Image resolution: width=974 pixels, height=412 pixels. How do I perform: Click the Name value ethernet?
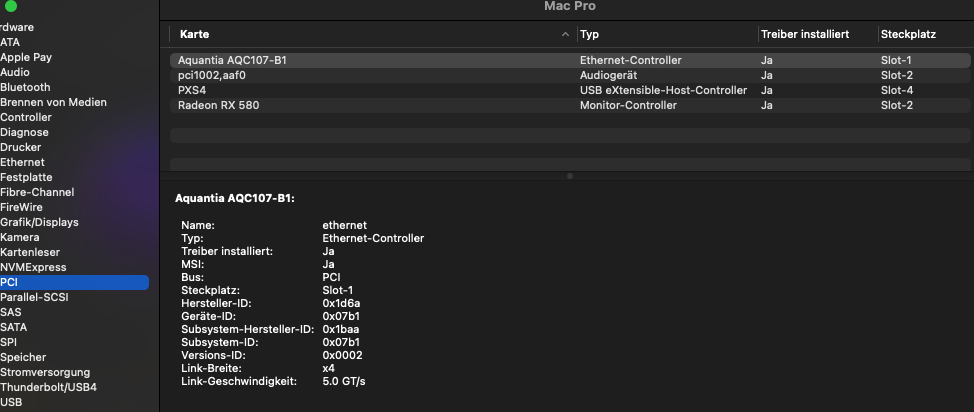[x=345, y=225]
